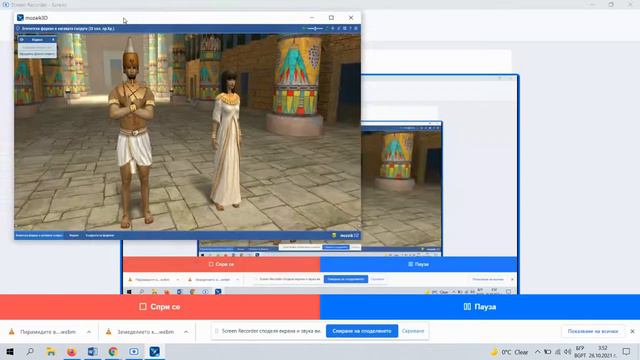Open Screen Recorder app in the taskbar
The width and height of the screenshot is (640, 360).
[x=134, y=351]
